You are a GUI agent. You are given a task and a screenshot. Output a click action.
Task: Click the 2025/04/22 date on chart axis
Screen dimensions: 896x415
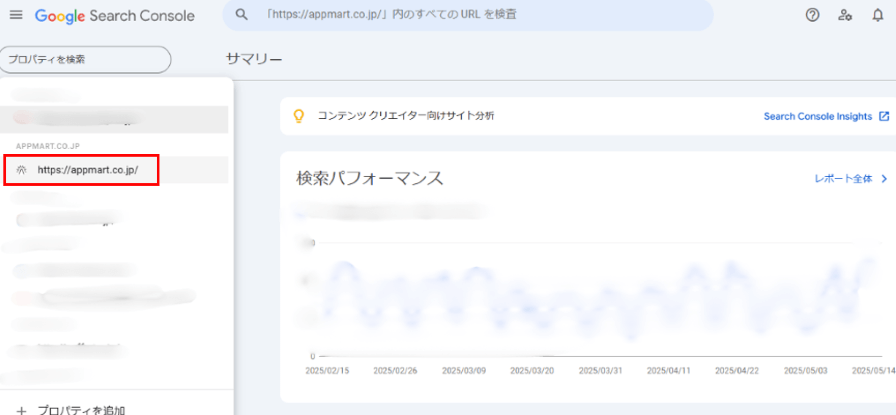(x=737, y=370)
